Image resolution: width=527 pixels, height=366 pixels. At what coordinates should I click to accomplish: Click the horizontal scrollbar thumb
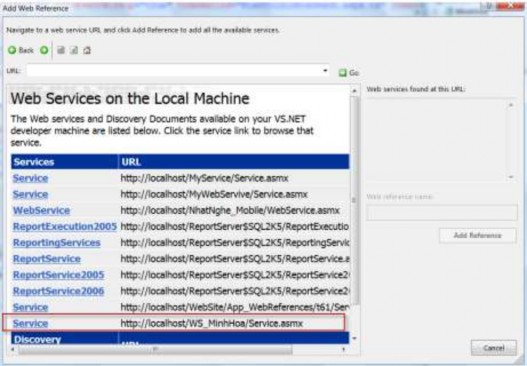[155, 350]
